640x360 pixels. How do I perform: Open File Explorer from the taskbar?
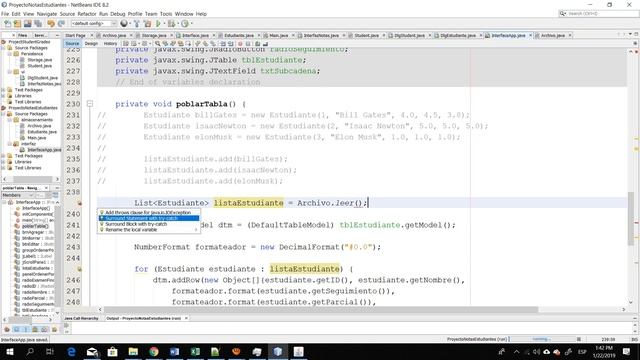tap(133, 351)
